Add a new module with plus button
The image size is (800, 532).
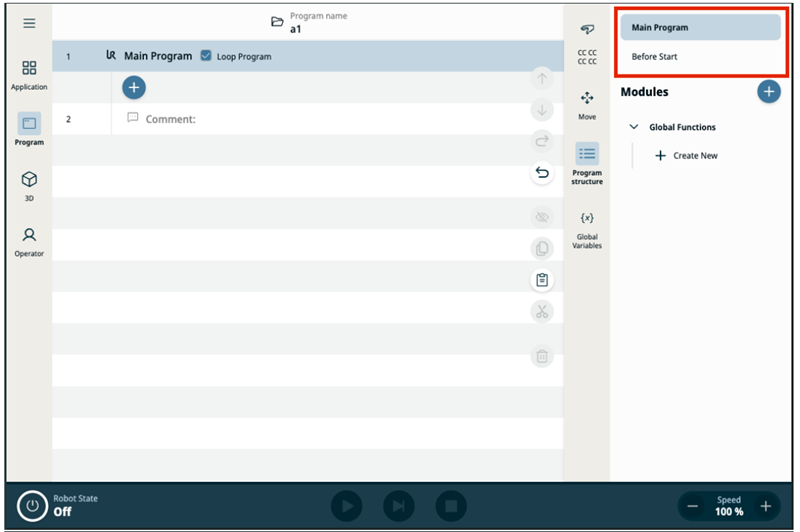[768, 92]
